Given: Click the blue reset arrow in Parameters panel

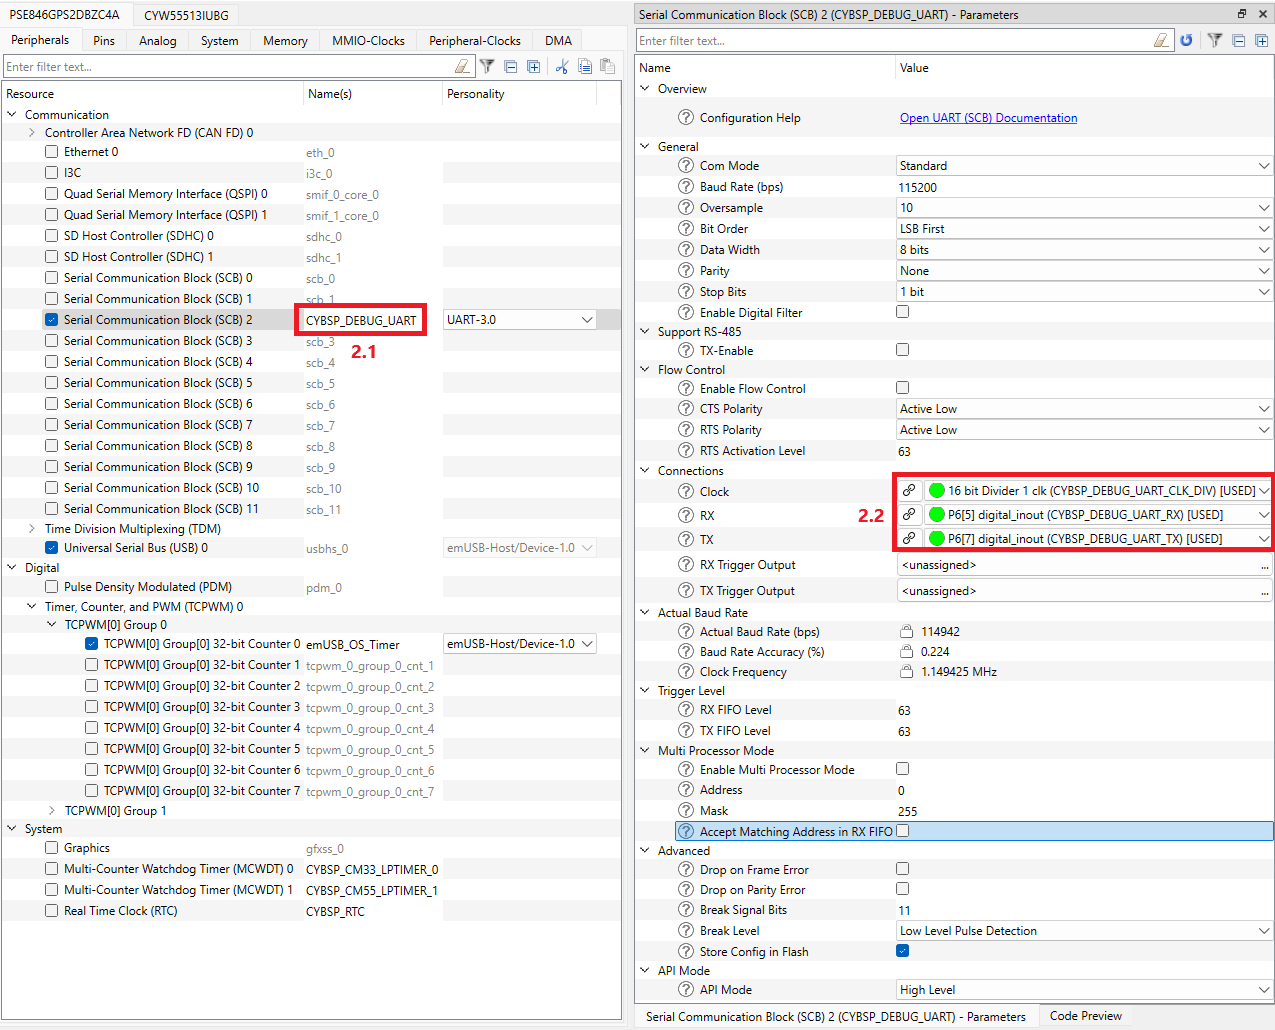Looking at the screenshot, I should click(x=1186, y=41).
